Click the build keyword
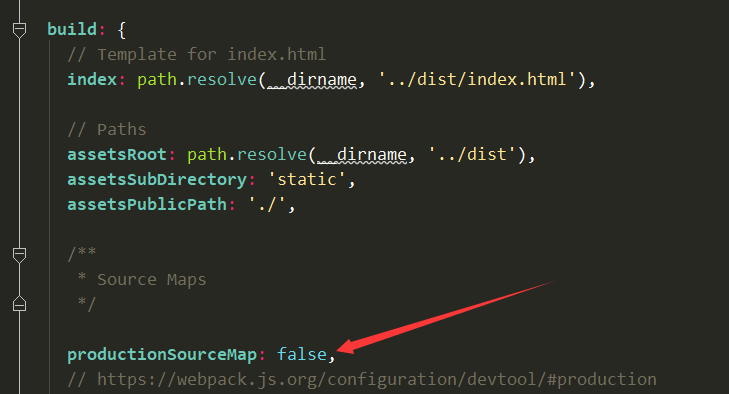Image resolution: width=729 pixels, height=394 pixels. tap(72, 29)
